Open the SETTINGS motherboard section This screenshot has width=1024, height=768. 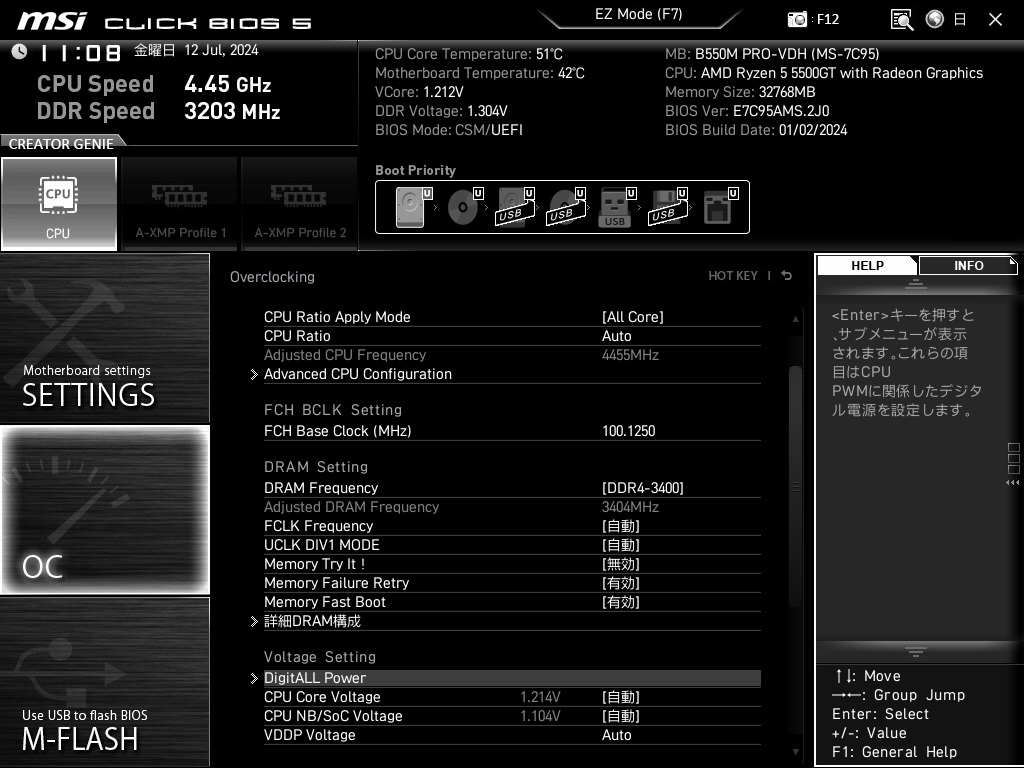(x=104, y=338)
